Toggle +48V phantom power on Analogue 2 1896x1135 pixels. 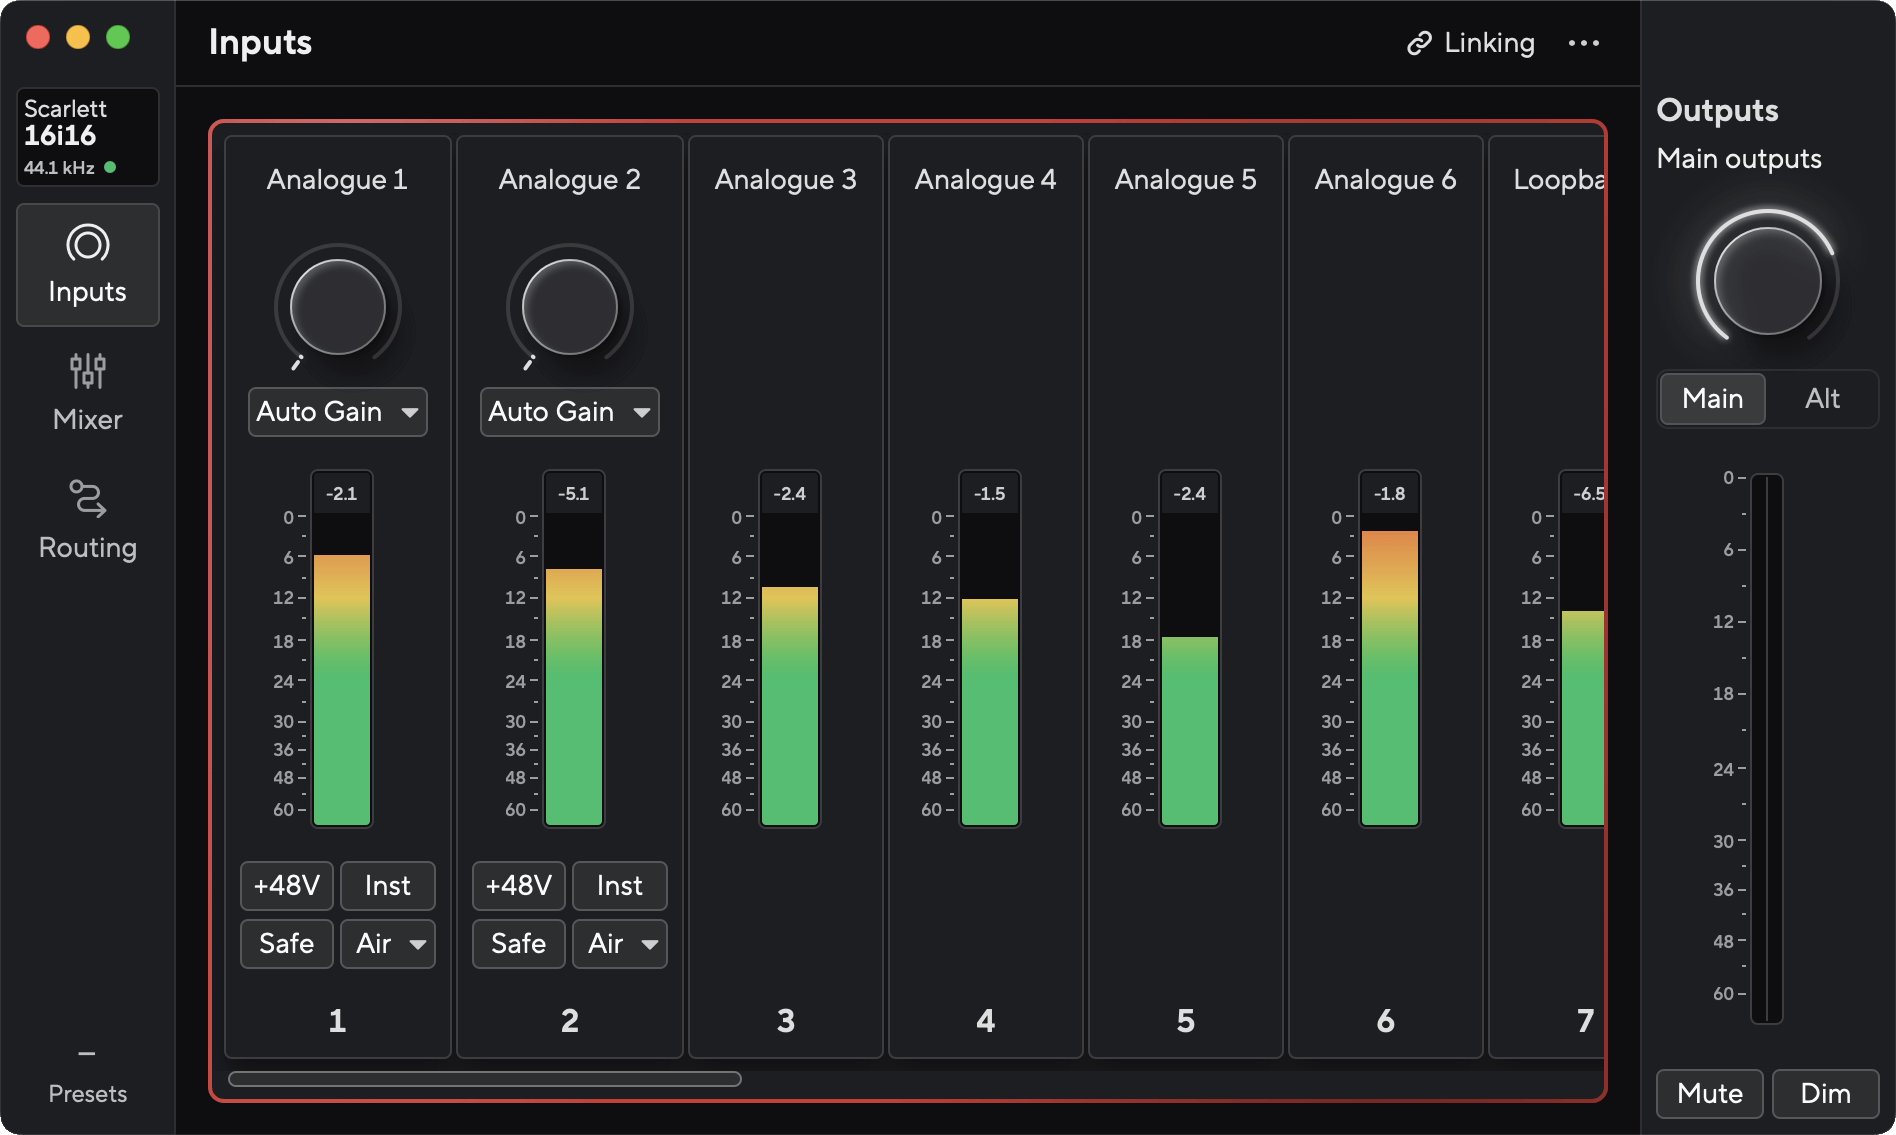(x=519, y=886)
